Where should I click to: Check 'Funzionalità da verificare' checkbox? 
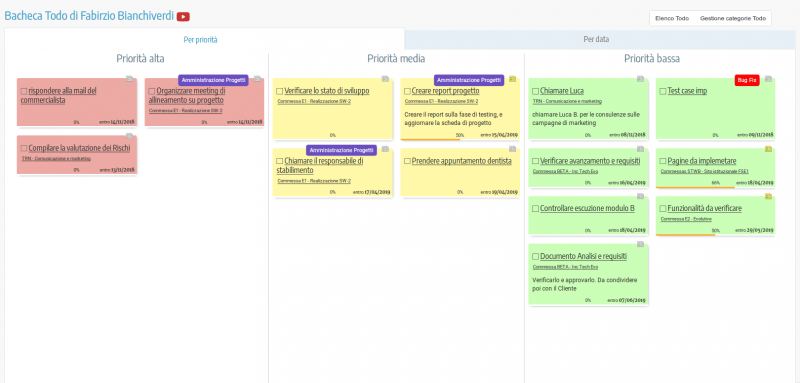[x=663, y=209]
